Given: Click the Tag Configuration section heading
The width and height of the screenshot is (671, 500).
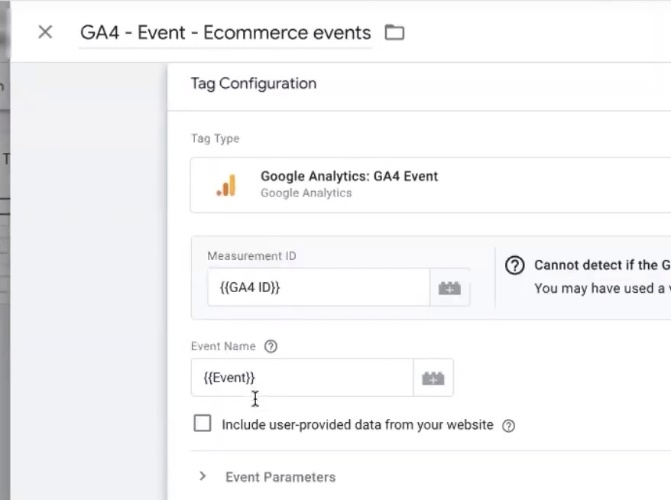Looking at the screenshot, I should click(253, 84).
